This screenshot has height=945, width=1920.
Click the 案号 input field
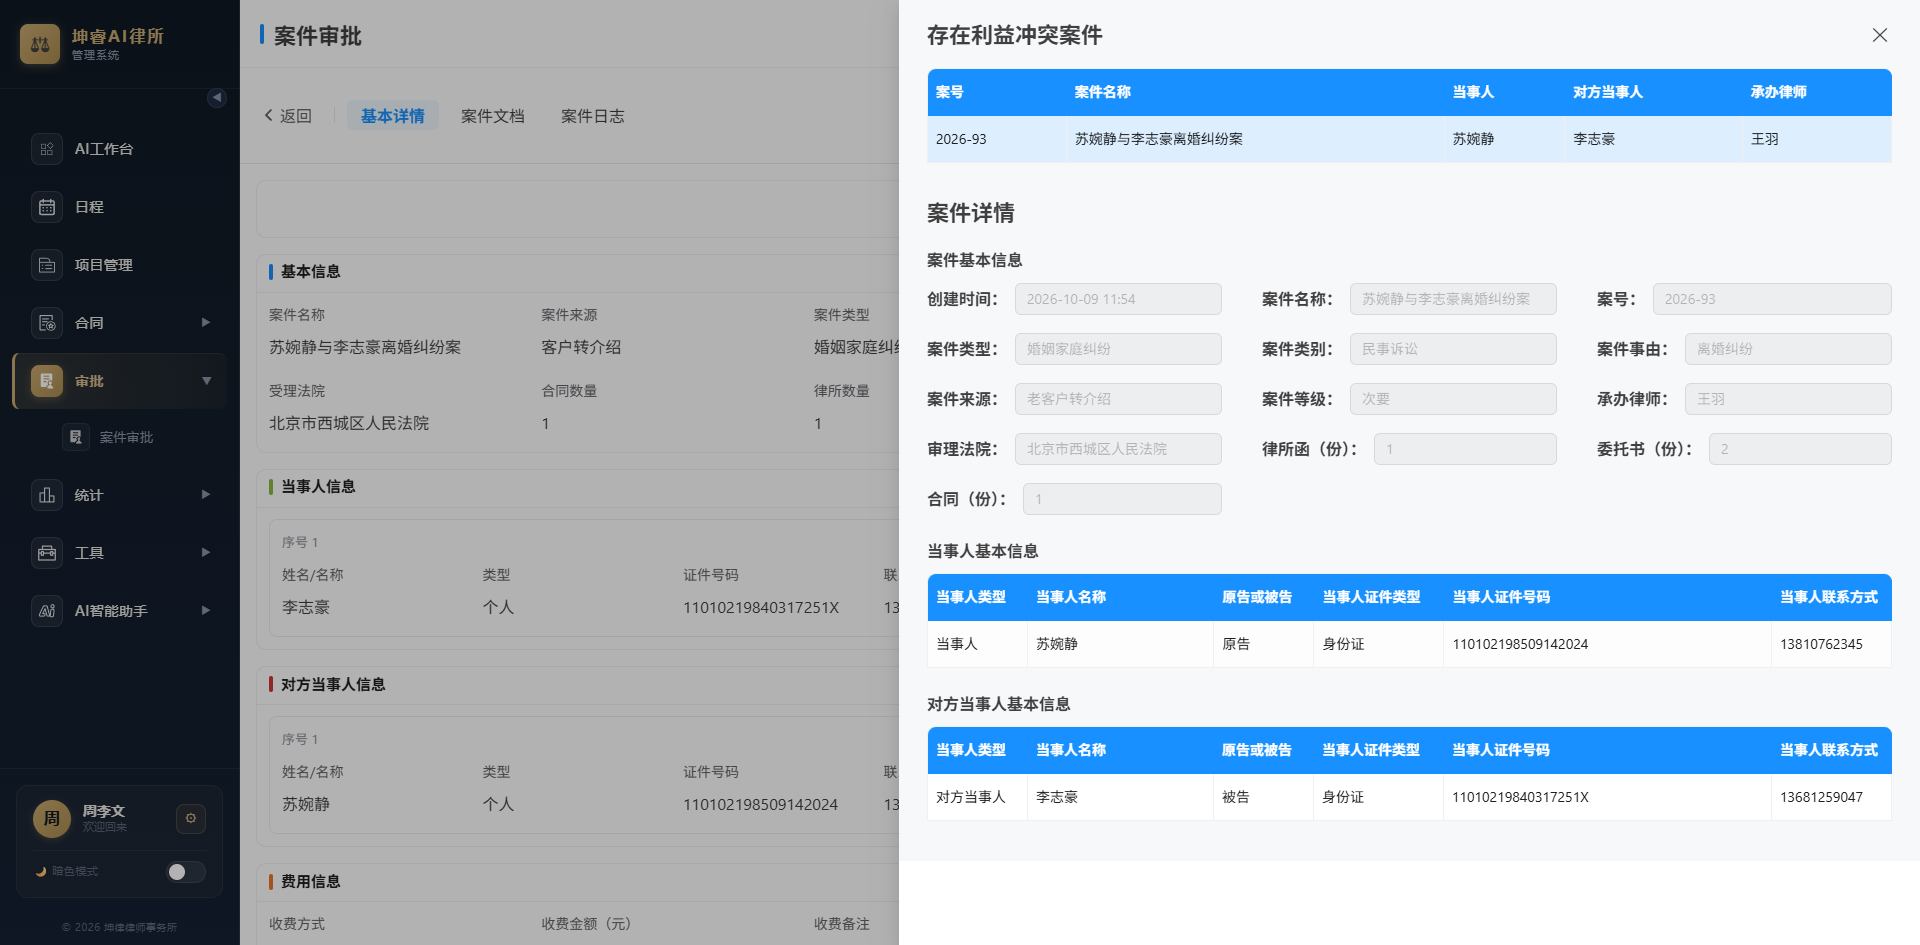(x=1772, y=299)
